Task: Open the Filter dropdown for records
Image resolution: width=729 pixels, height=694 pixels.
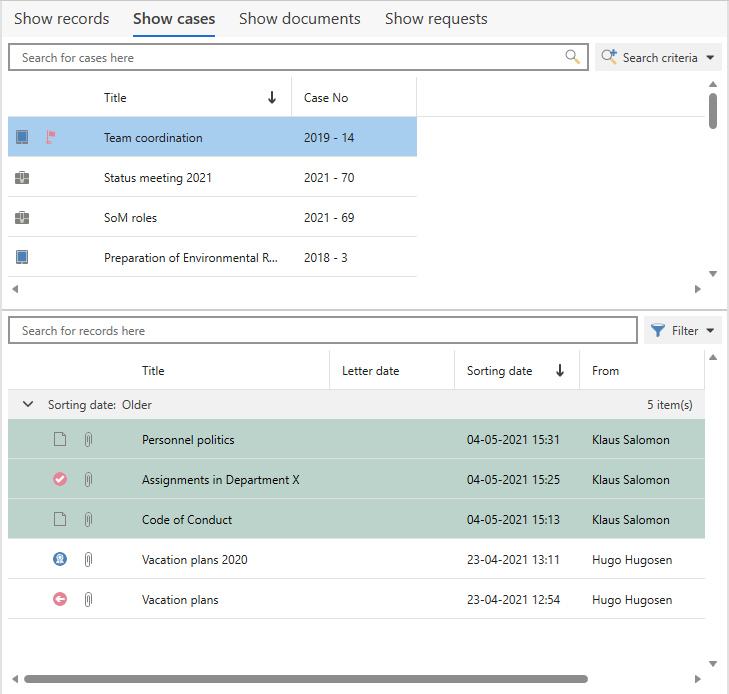Action: pos(684,331)
